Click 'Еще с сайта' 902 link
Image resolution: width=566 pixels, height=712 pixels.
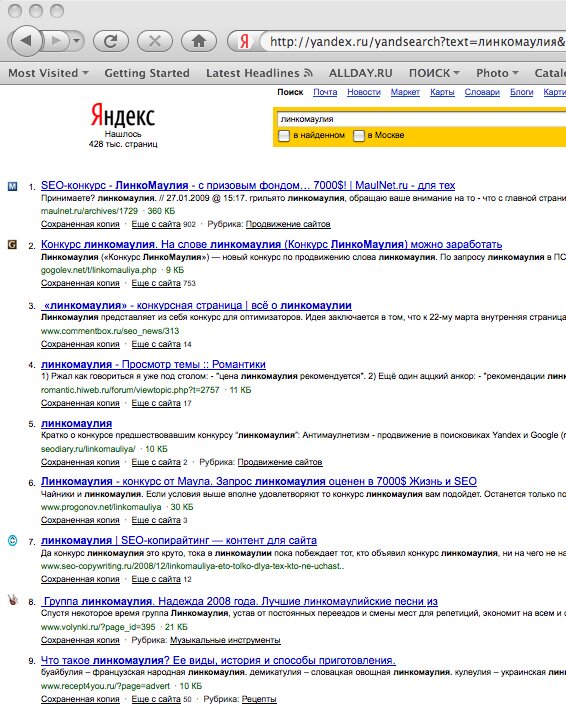tap(156, 224)
